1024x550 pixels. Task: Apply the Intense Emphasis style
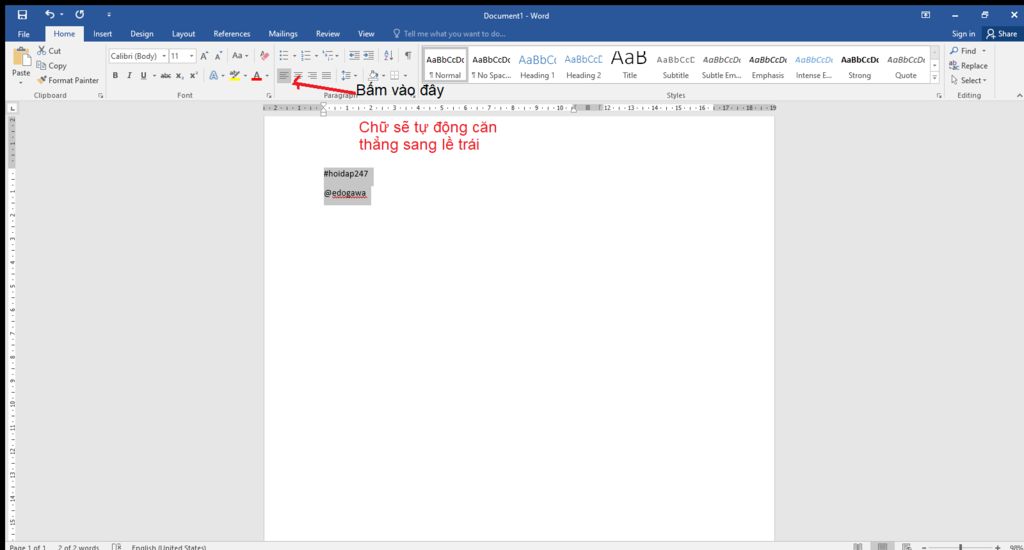click(x=814, y=65)
